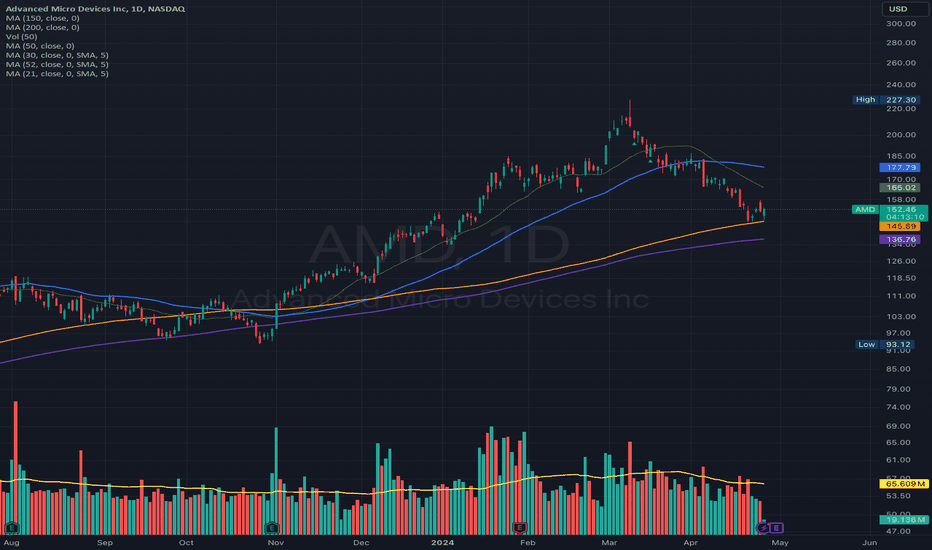This screenshot has width=932, height=550.
Task: Click the High 227.30 price label
Action: (x=886, y=100)
